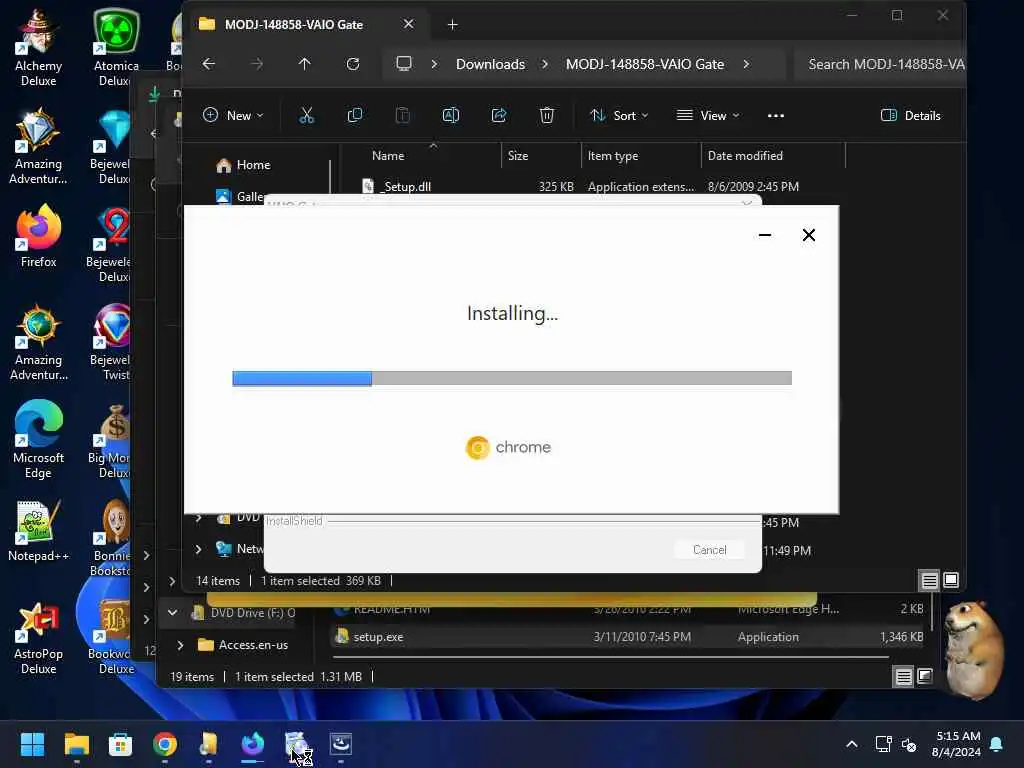Sort files by the Name column

click(388, 155)
